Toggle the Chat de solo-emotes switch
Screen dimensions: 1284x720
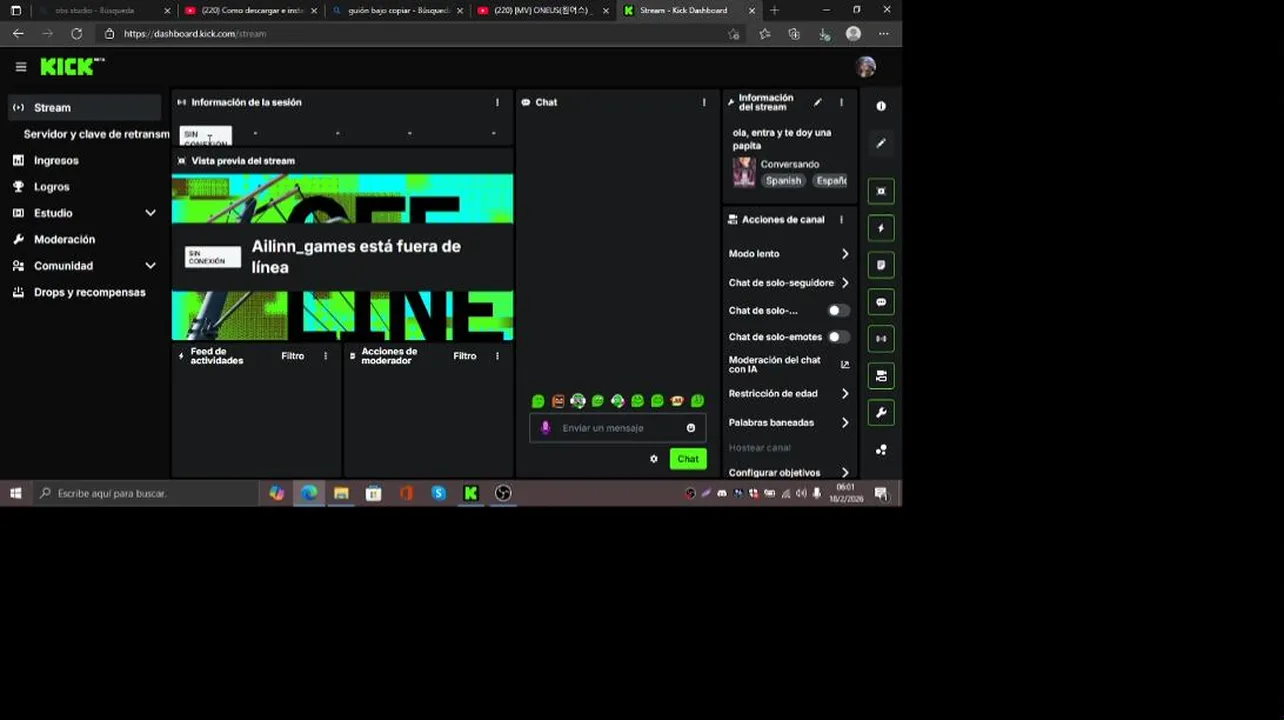[x=838, y=337]
